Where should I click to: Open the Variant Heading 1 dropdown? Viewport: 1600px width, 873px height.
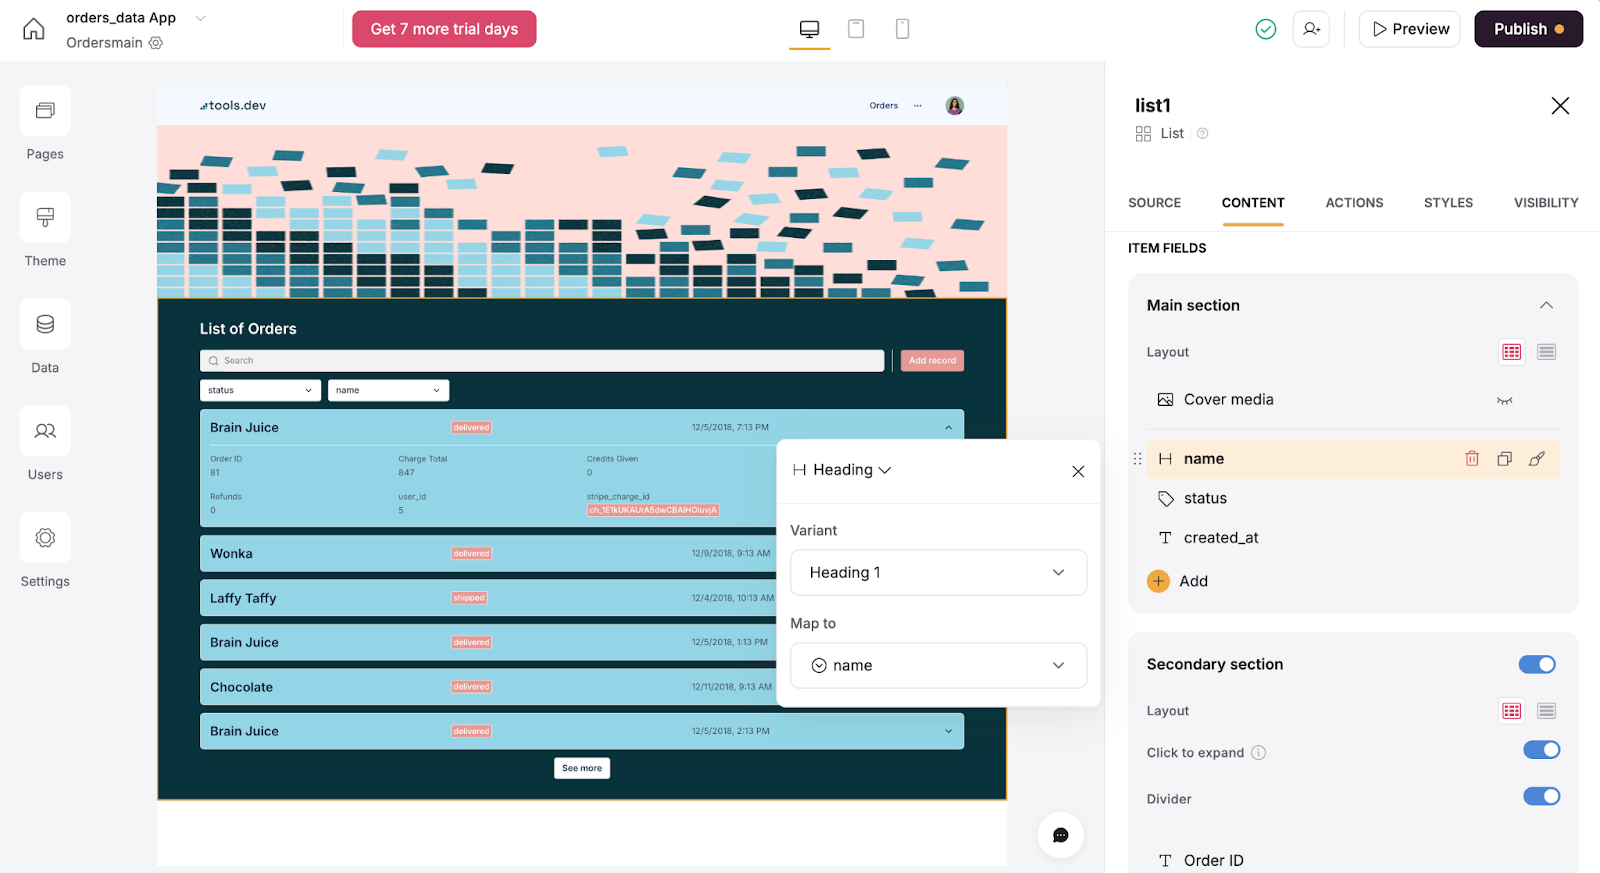click(x=938, y=573)
